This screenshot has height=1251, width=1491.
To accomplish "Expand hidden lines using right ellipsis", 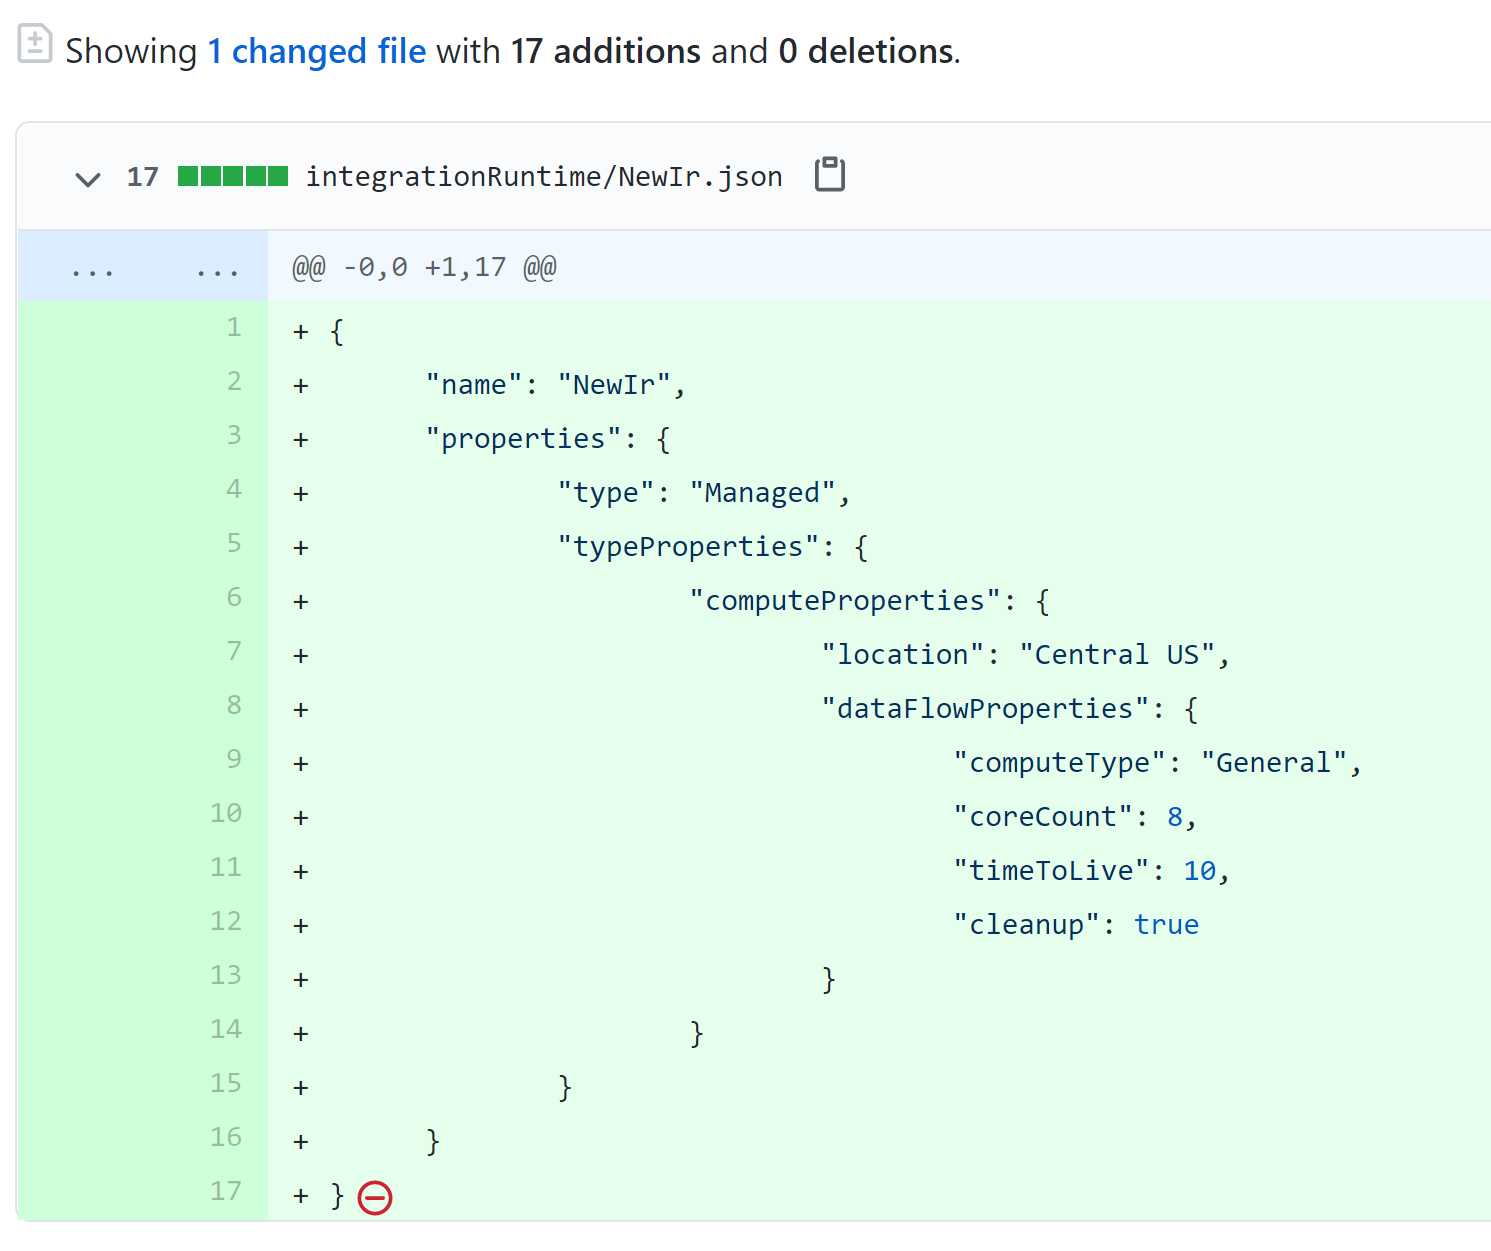I will (217, 268).
